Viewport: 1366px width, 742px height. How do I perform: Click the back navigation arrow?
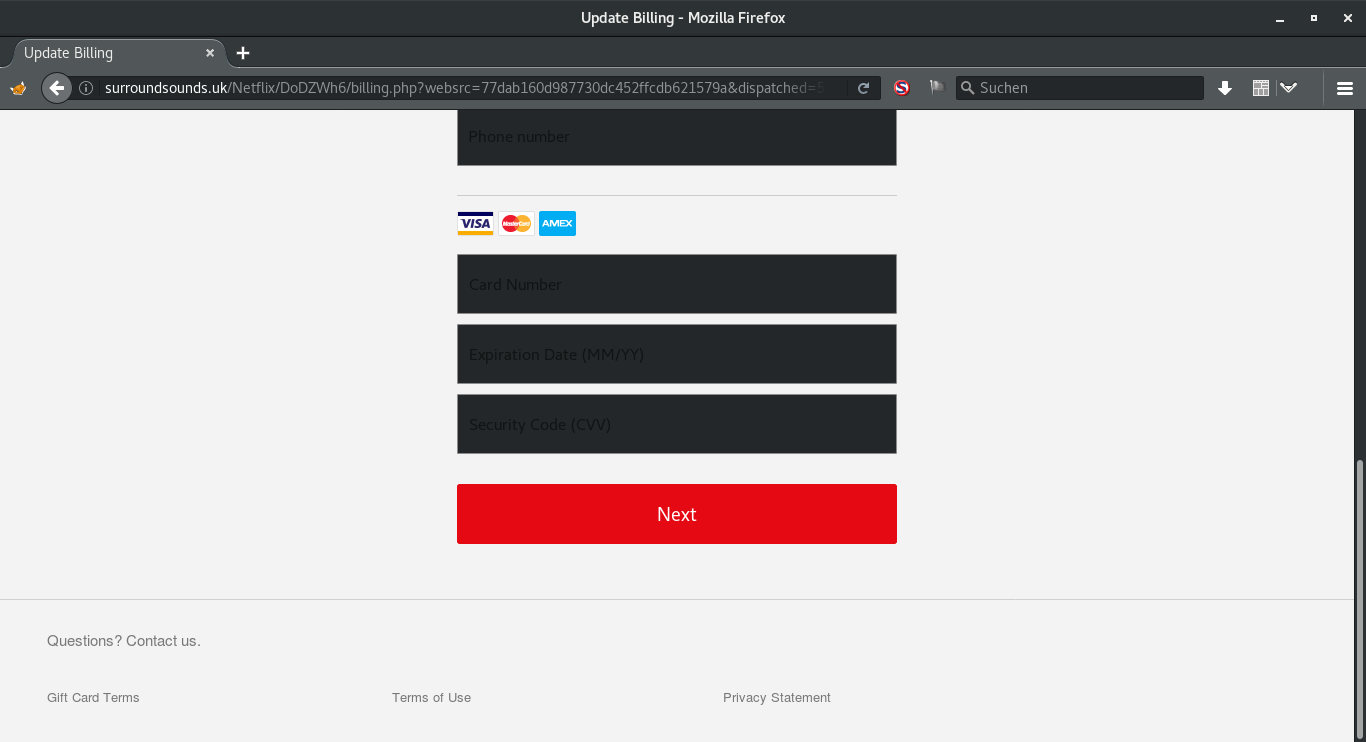(x=57, y=88)
